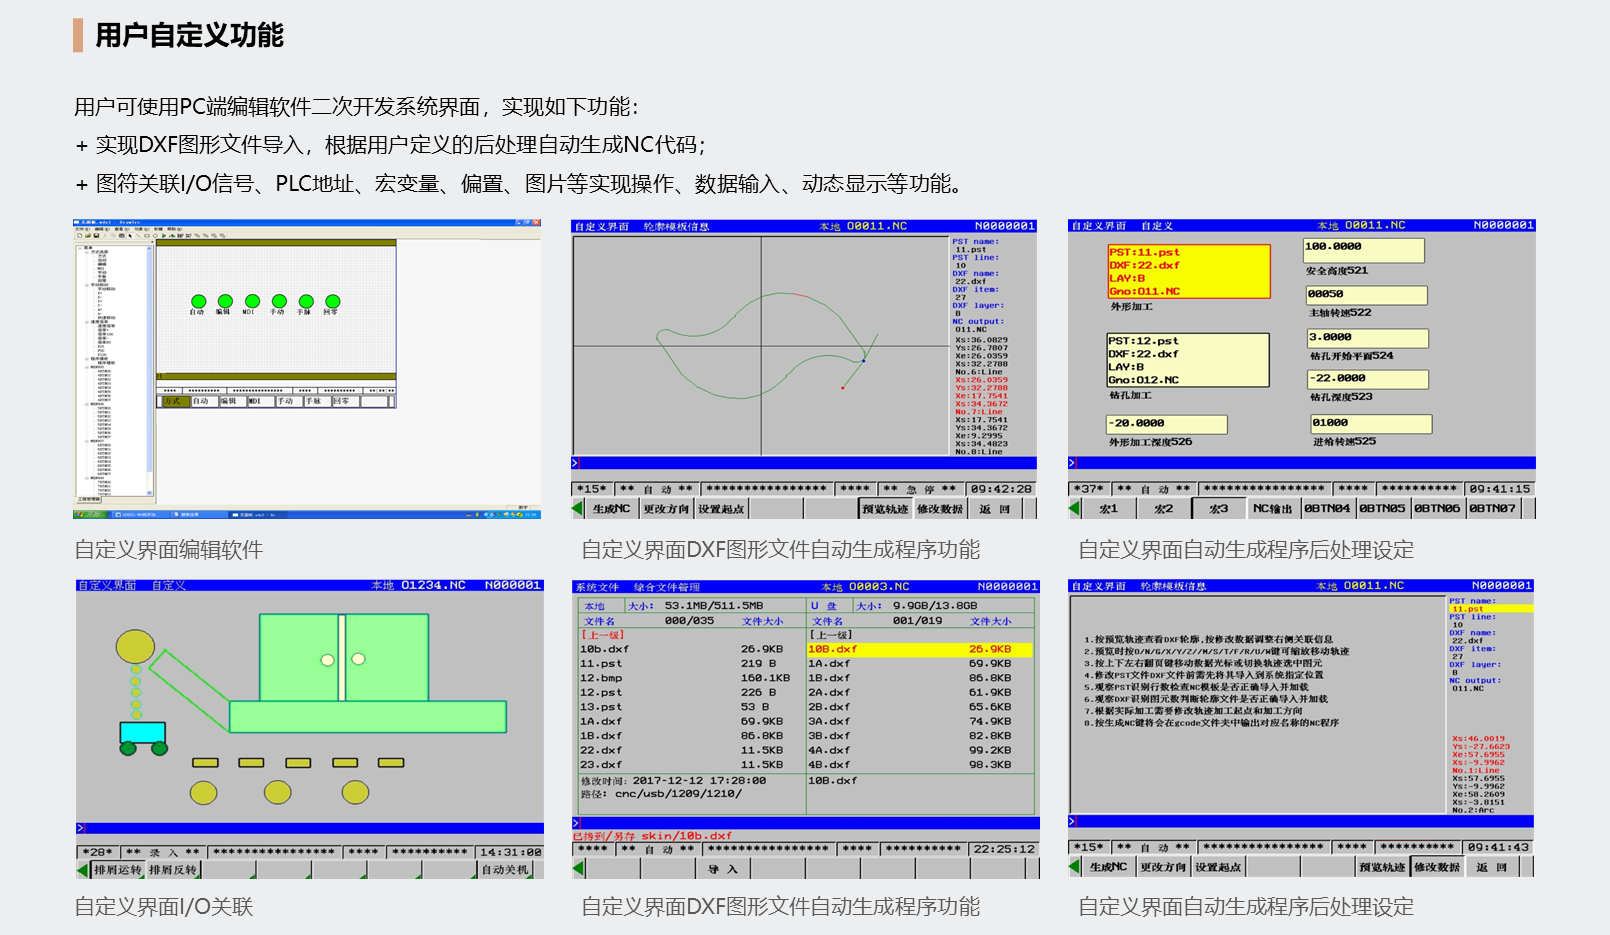Click the green left arrow left of 导入
This screenshot has width=1610, height=935.
point(578,869)
